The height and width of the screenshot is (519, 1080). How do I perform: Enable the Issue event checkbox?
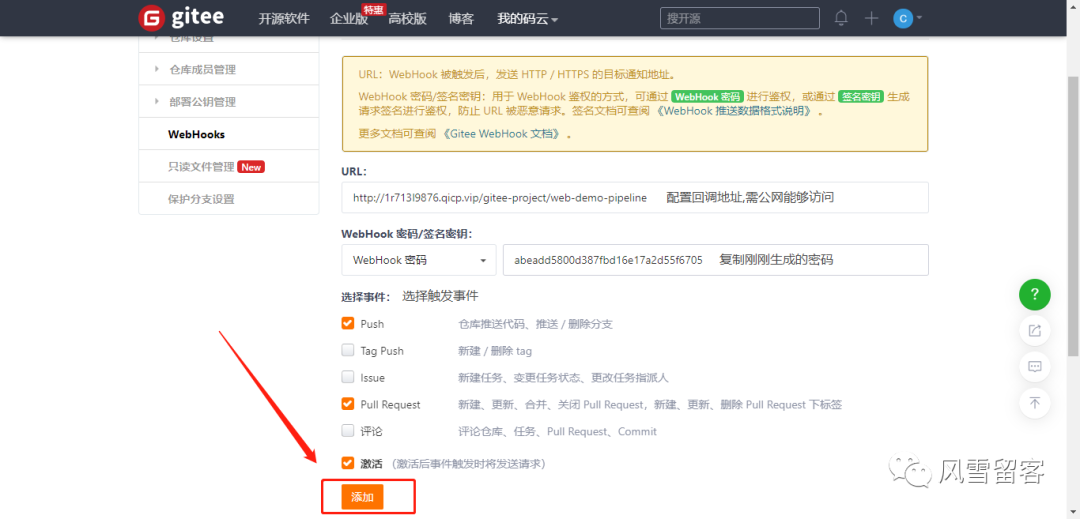348,377
